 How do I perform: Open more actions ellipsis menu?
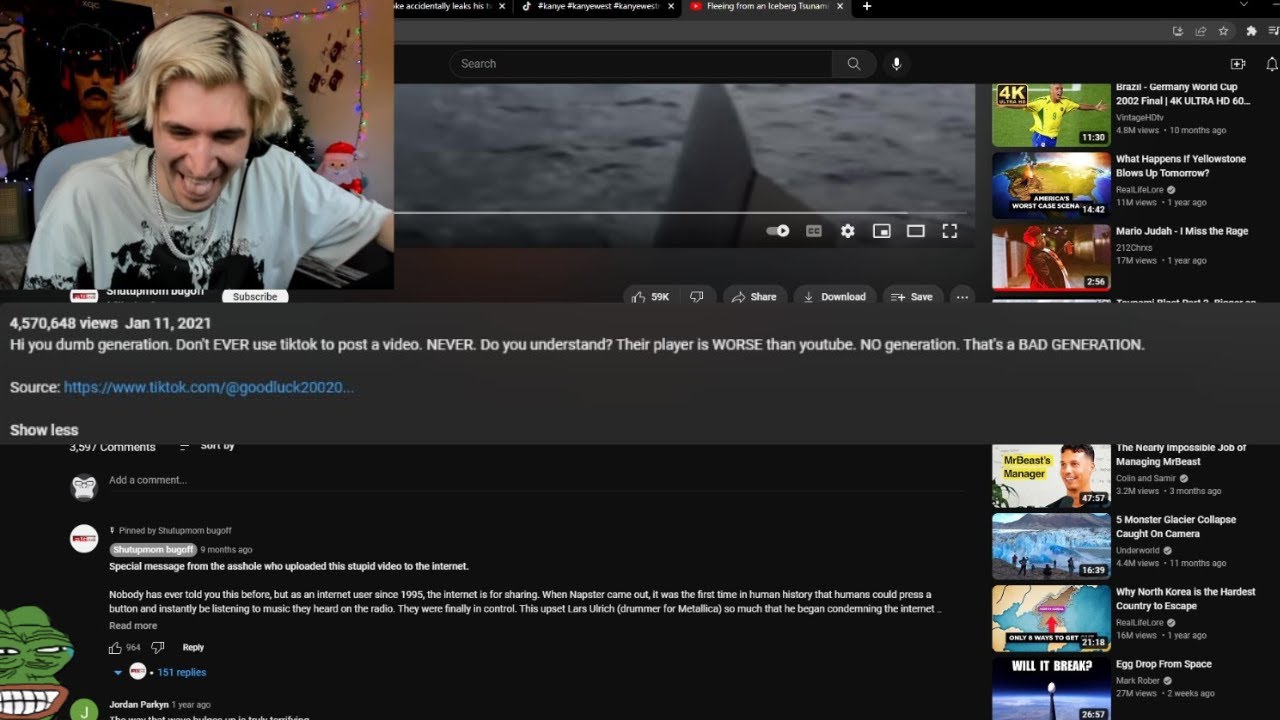click(962, 297)
